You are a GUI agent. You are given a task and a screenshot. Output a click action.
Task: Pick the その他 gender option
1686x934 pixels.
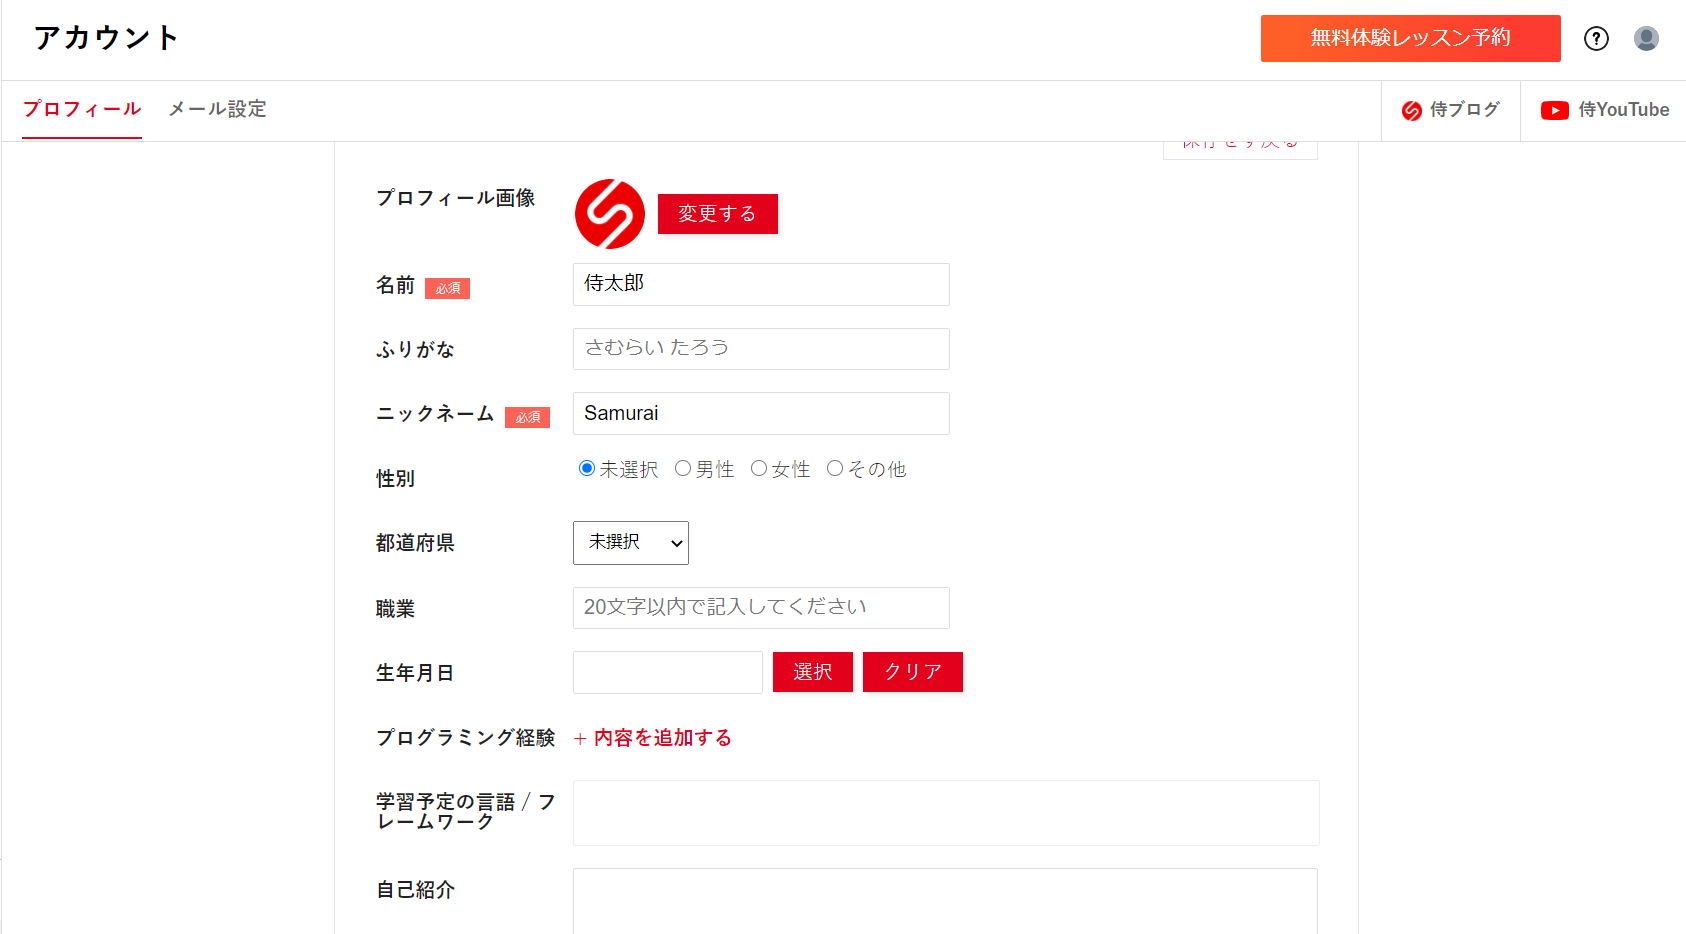835,468
